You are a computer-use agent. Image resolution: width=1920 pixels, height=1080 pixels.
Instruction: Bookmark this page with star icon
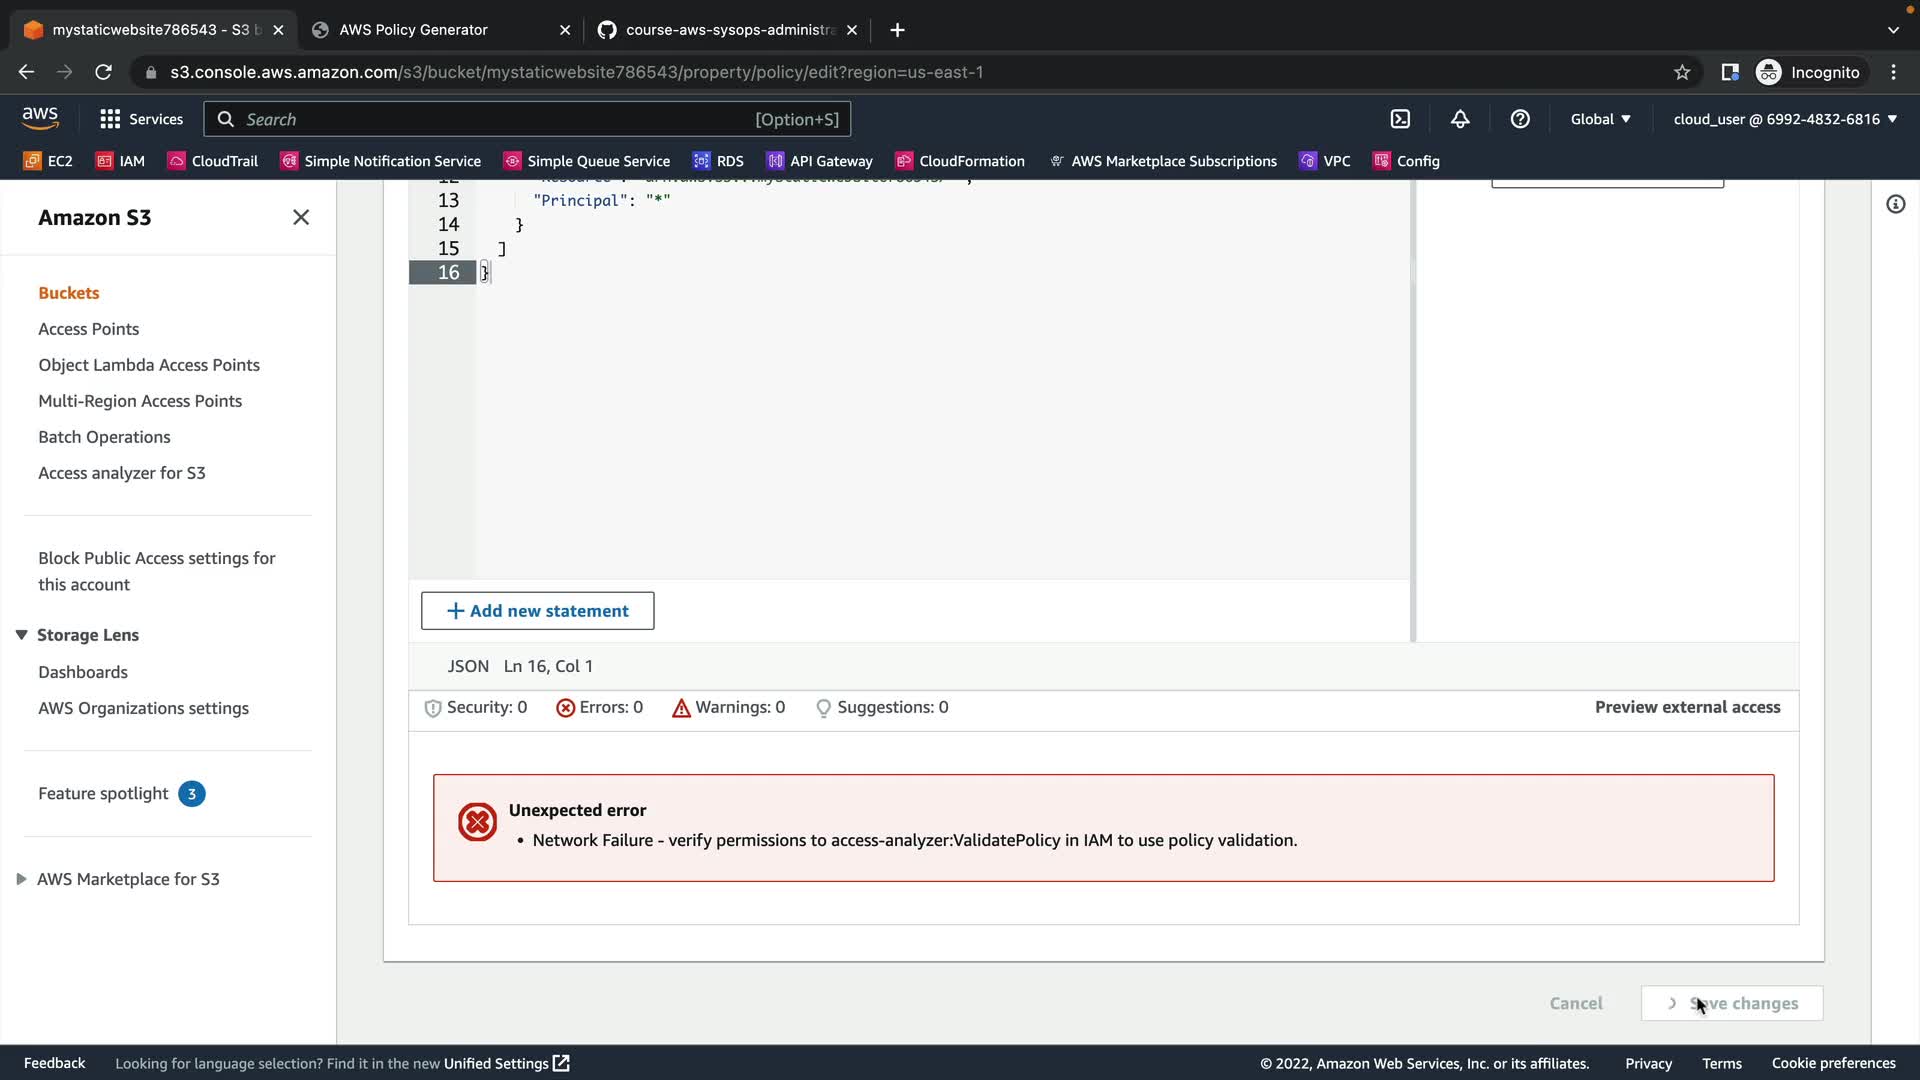pos(1682,72)
